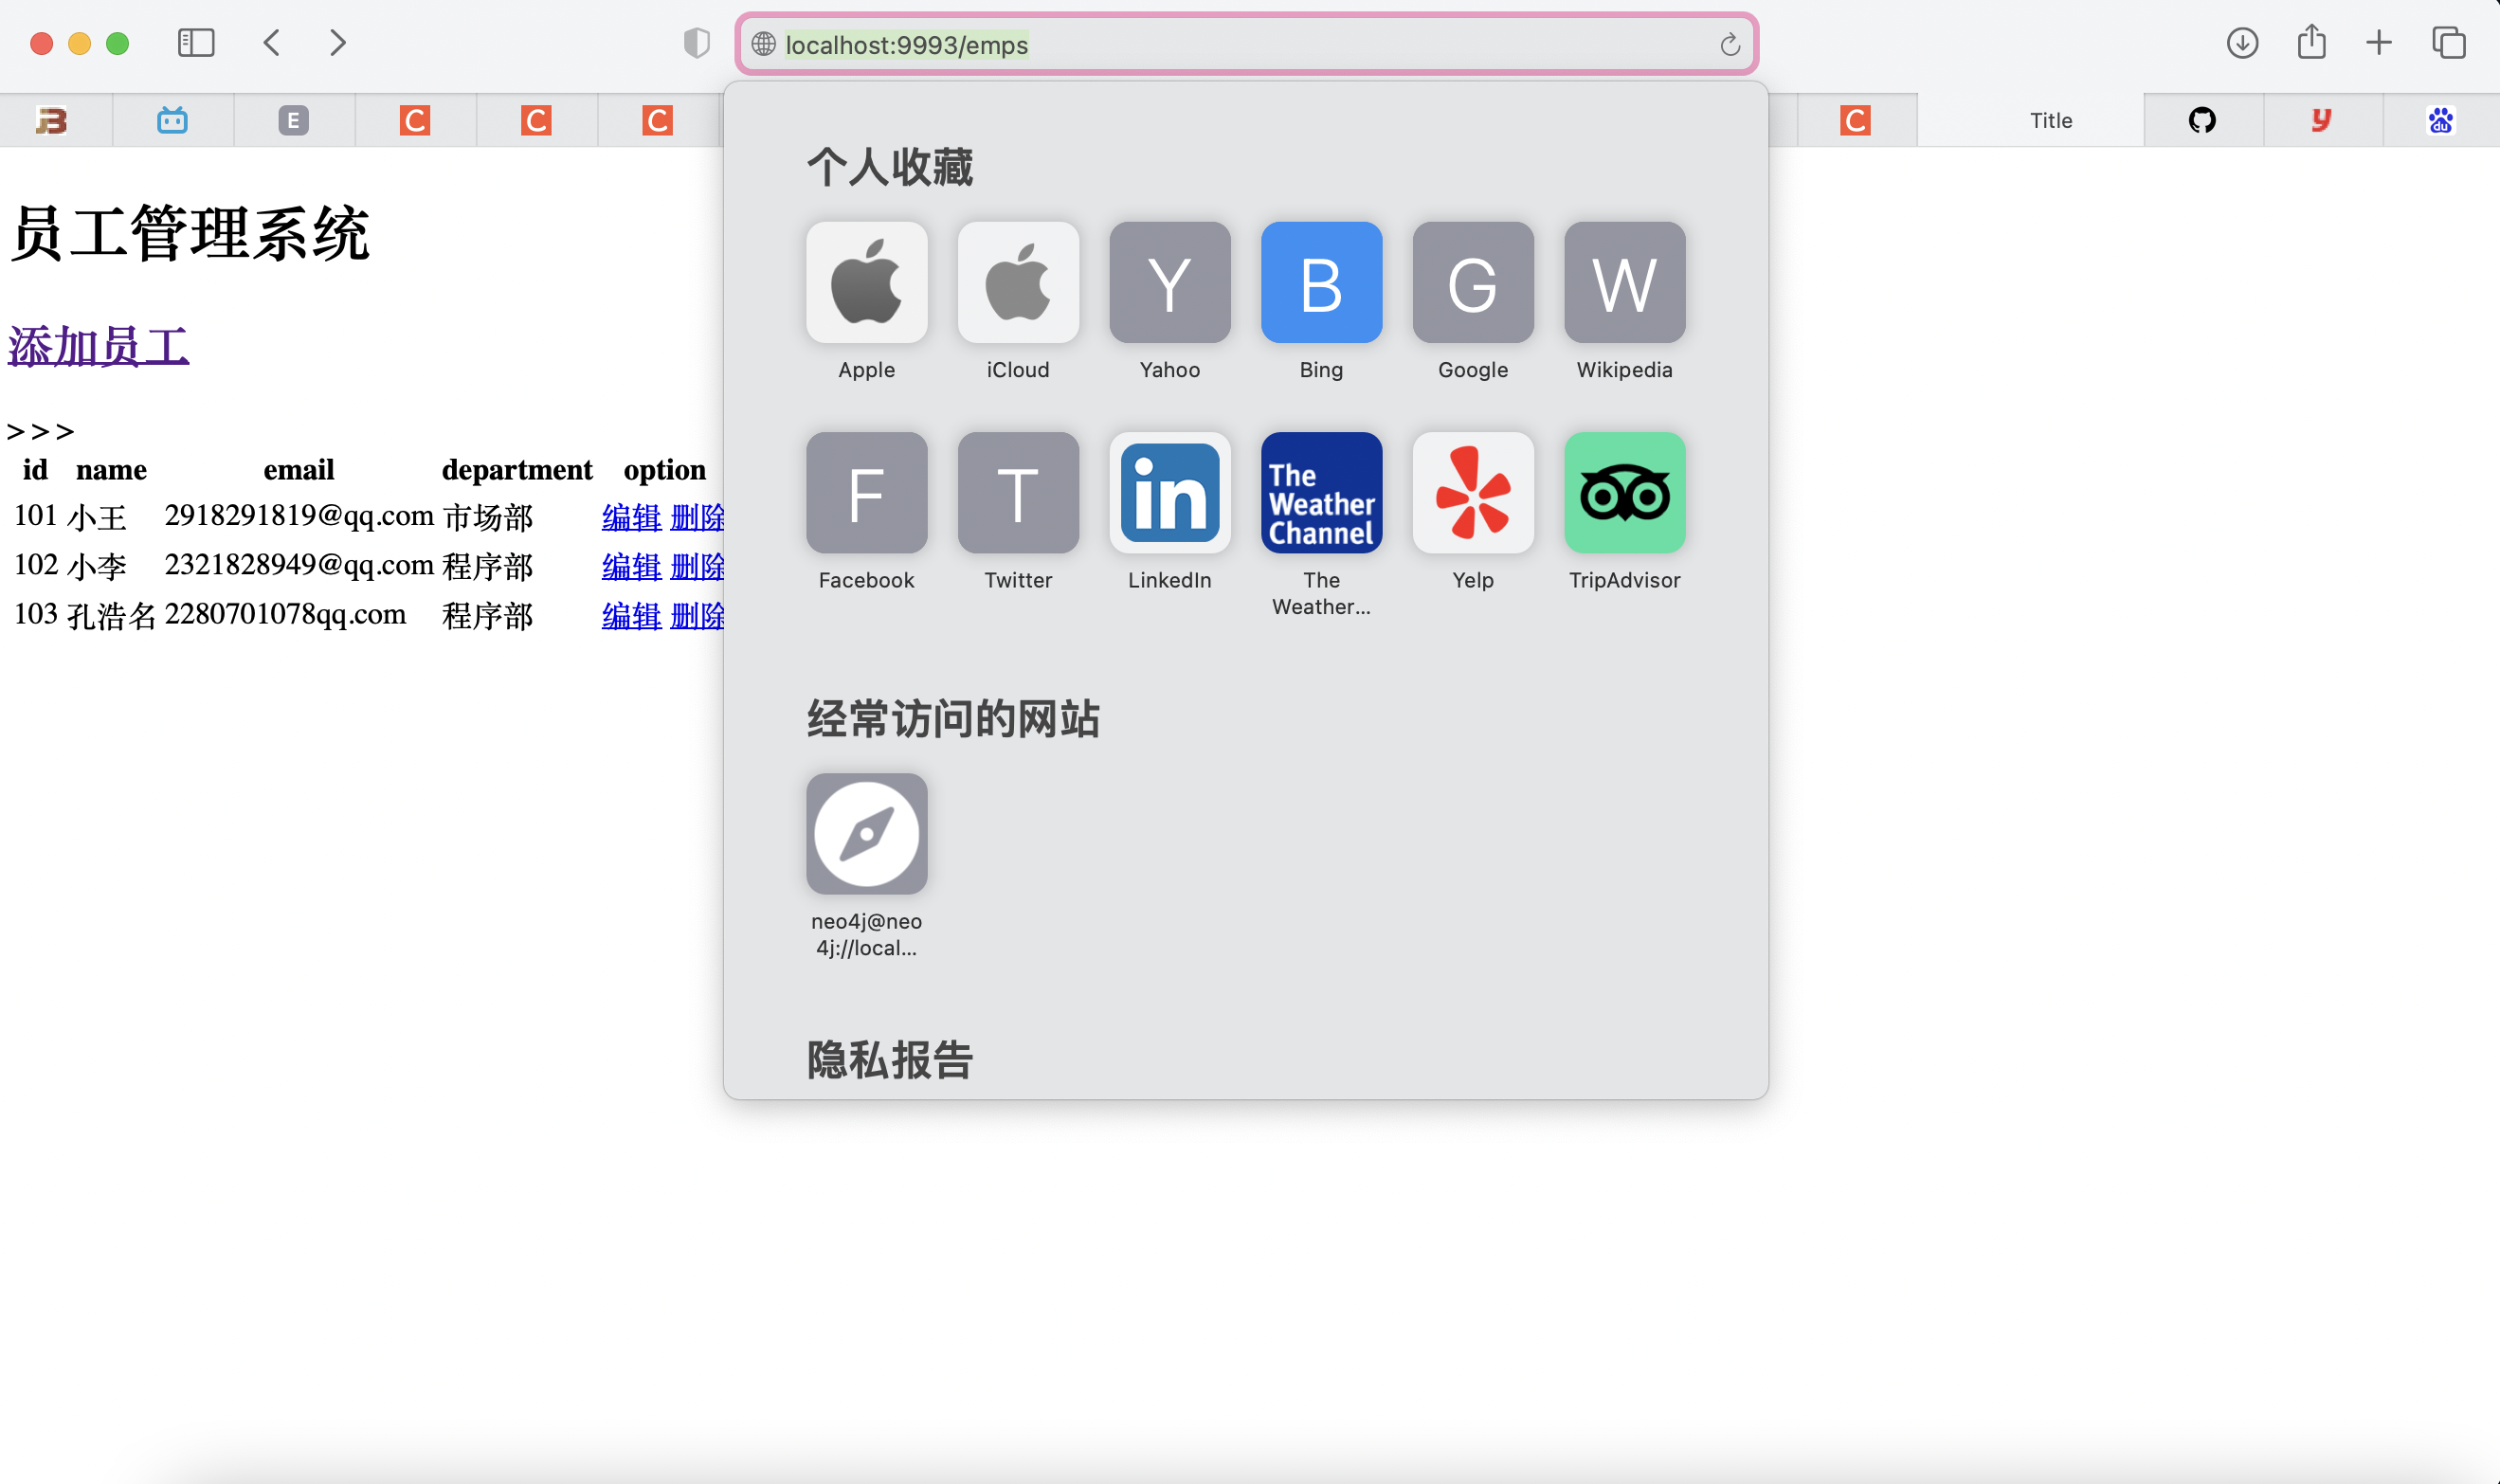Open the privacy shield report icon
Viewport: 2500px width, 1484px height.
(697, 43)
